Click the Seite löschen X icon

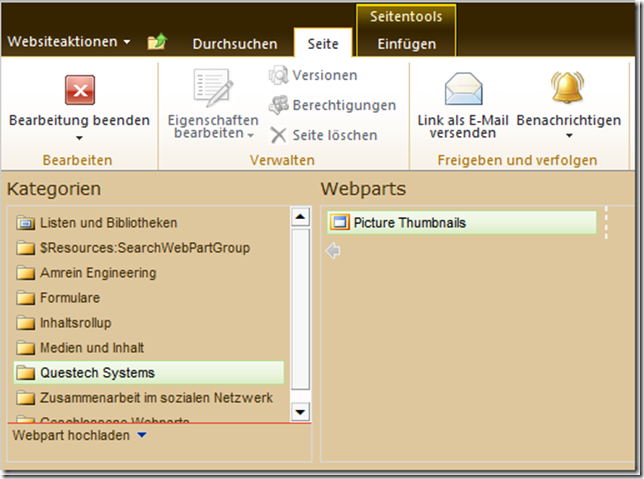pos(278,135)
